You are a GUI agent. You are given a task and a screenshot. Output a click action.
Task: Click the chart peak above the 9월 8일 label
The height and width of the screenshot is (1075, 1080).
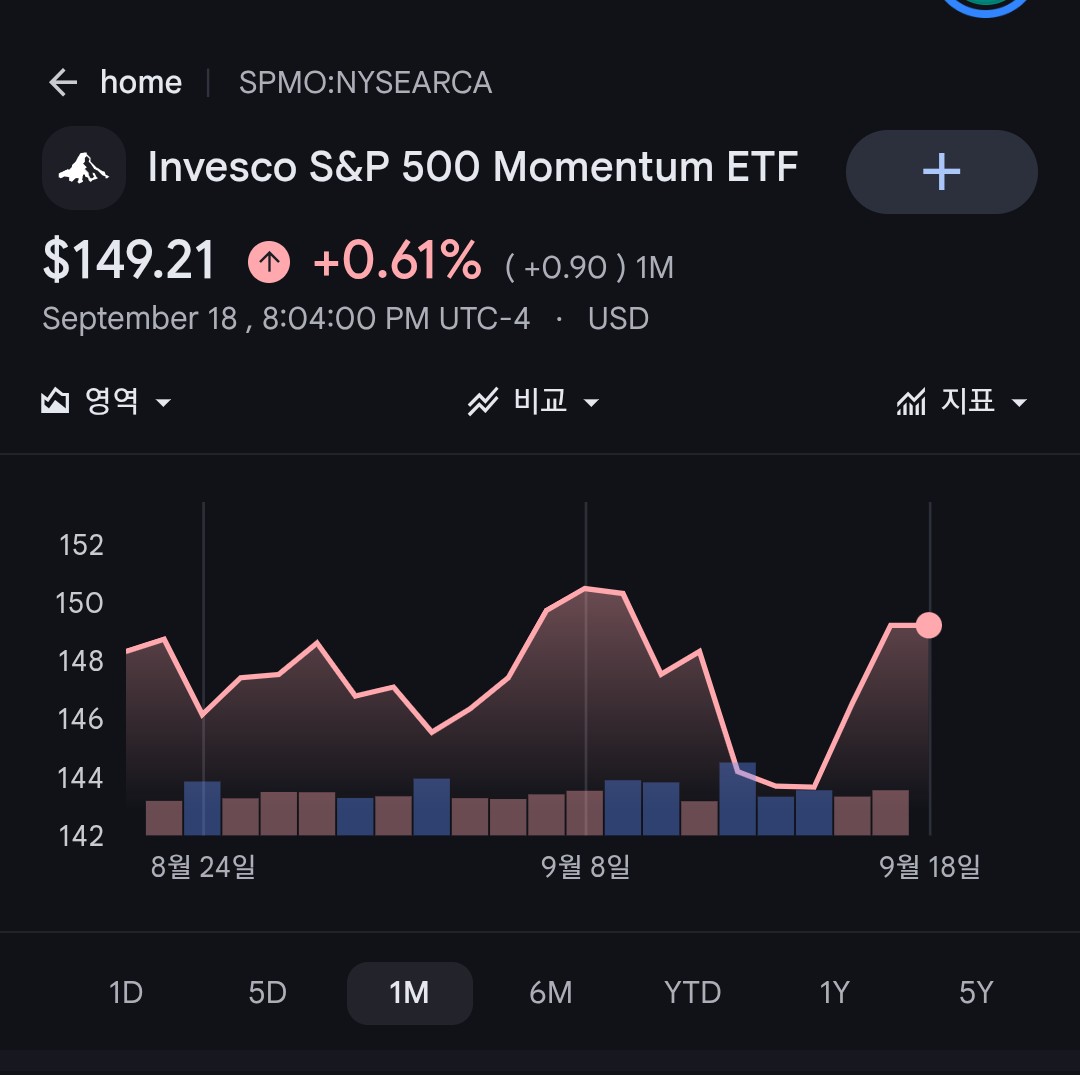pos(585,588)
